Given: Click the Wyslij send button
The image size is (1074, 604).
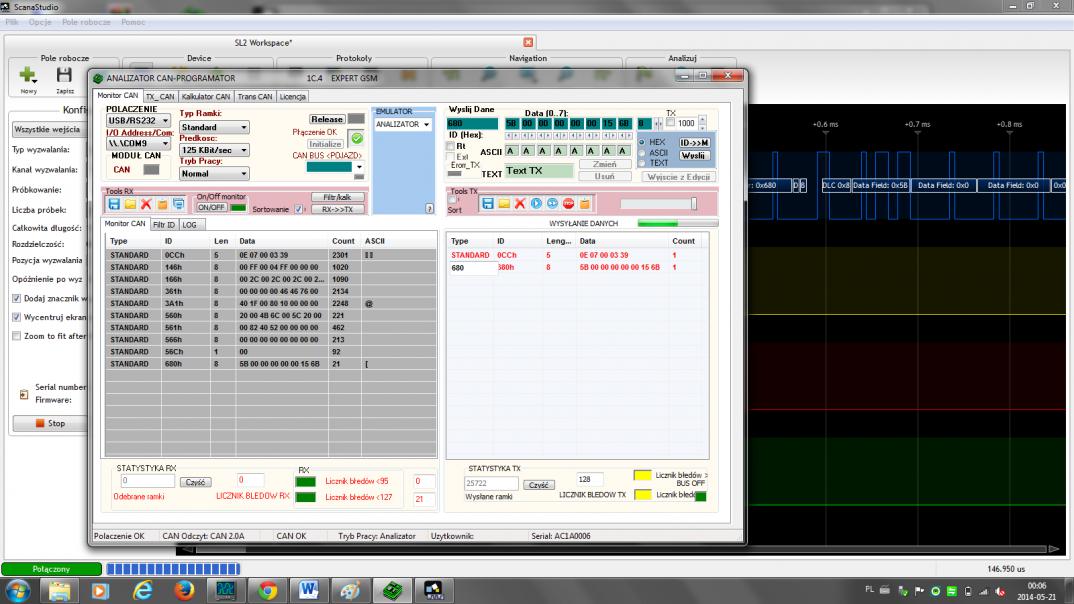Looking at the screenshot, I should [694, 156].
